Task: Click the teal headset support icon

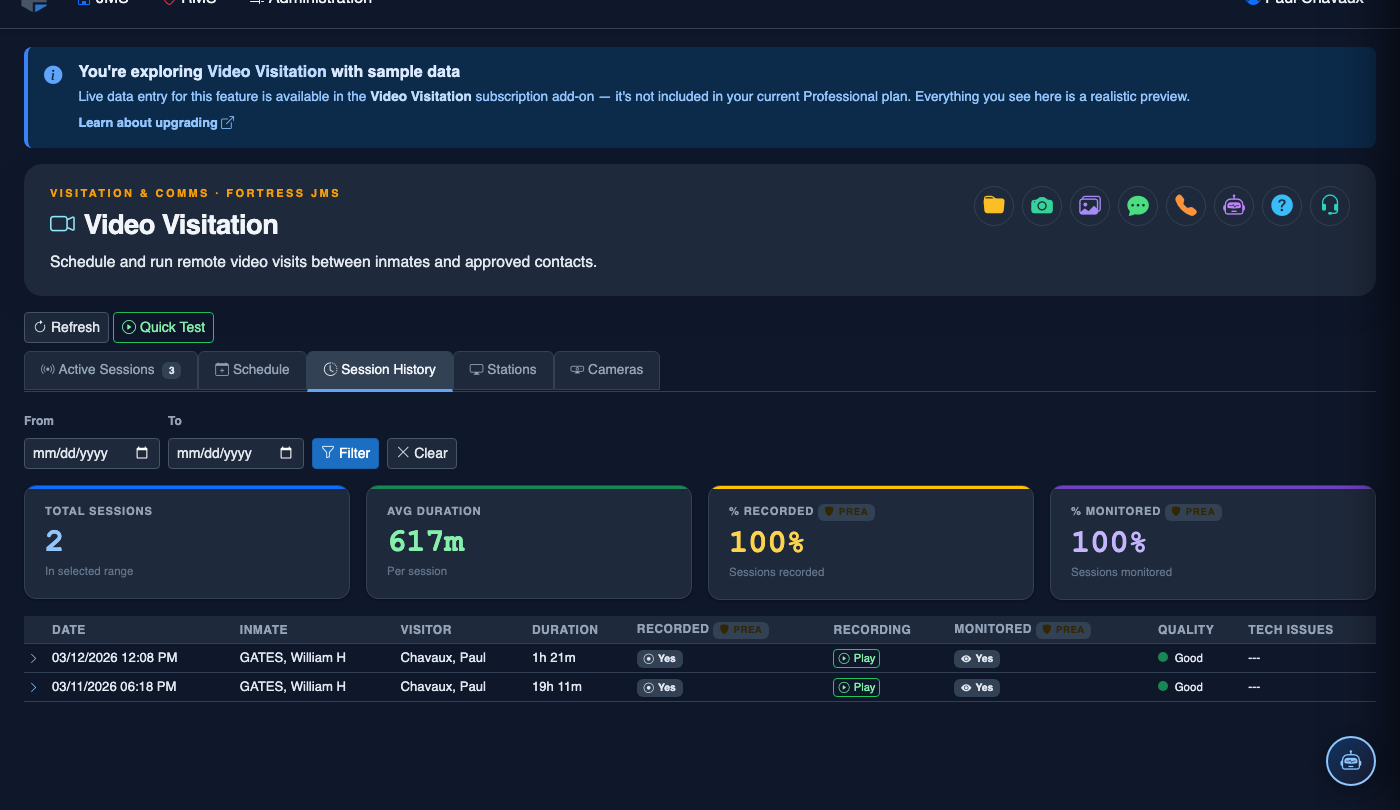Action: coord(1330,206)
